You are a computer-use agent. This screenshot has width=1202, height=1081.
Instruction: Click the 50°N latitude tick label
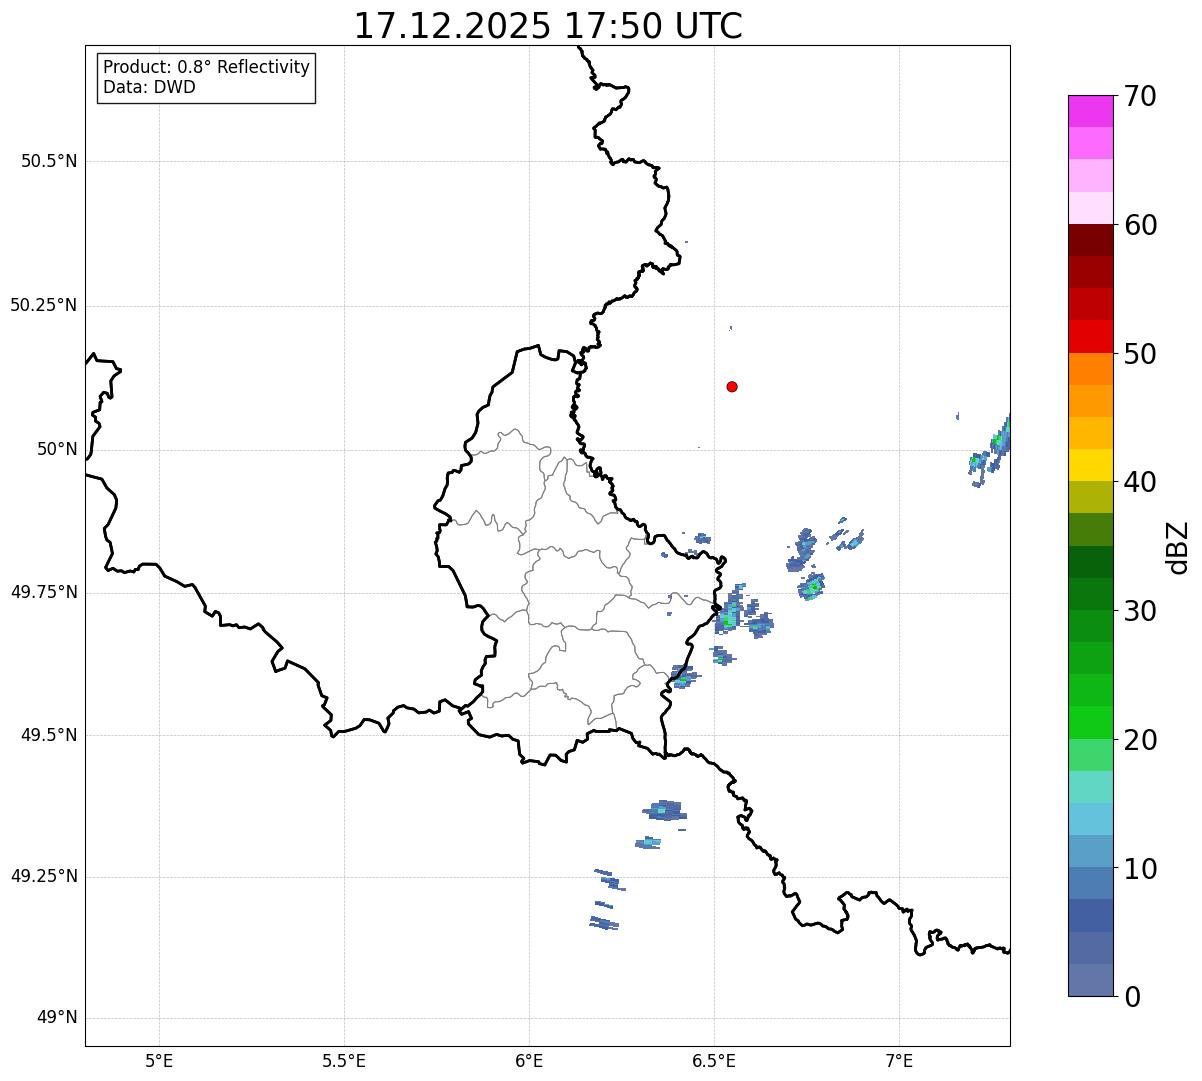[x=57, y=449]
